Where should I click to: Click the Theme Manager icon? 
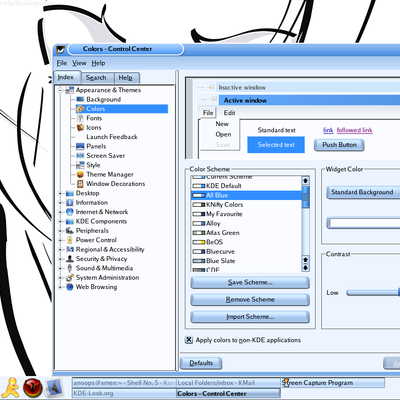tap(80, 174)
